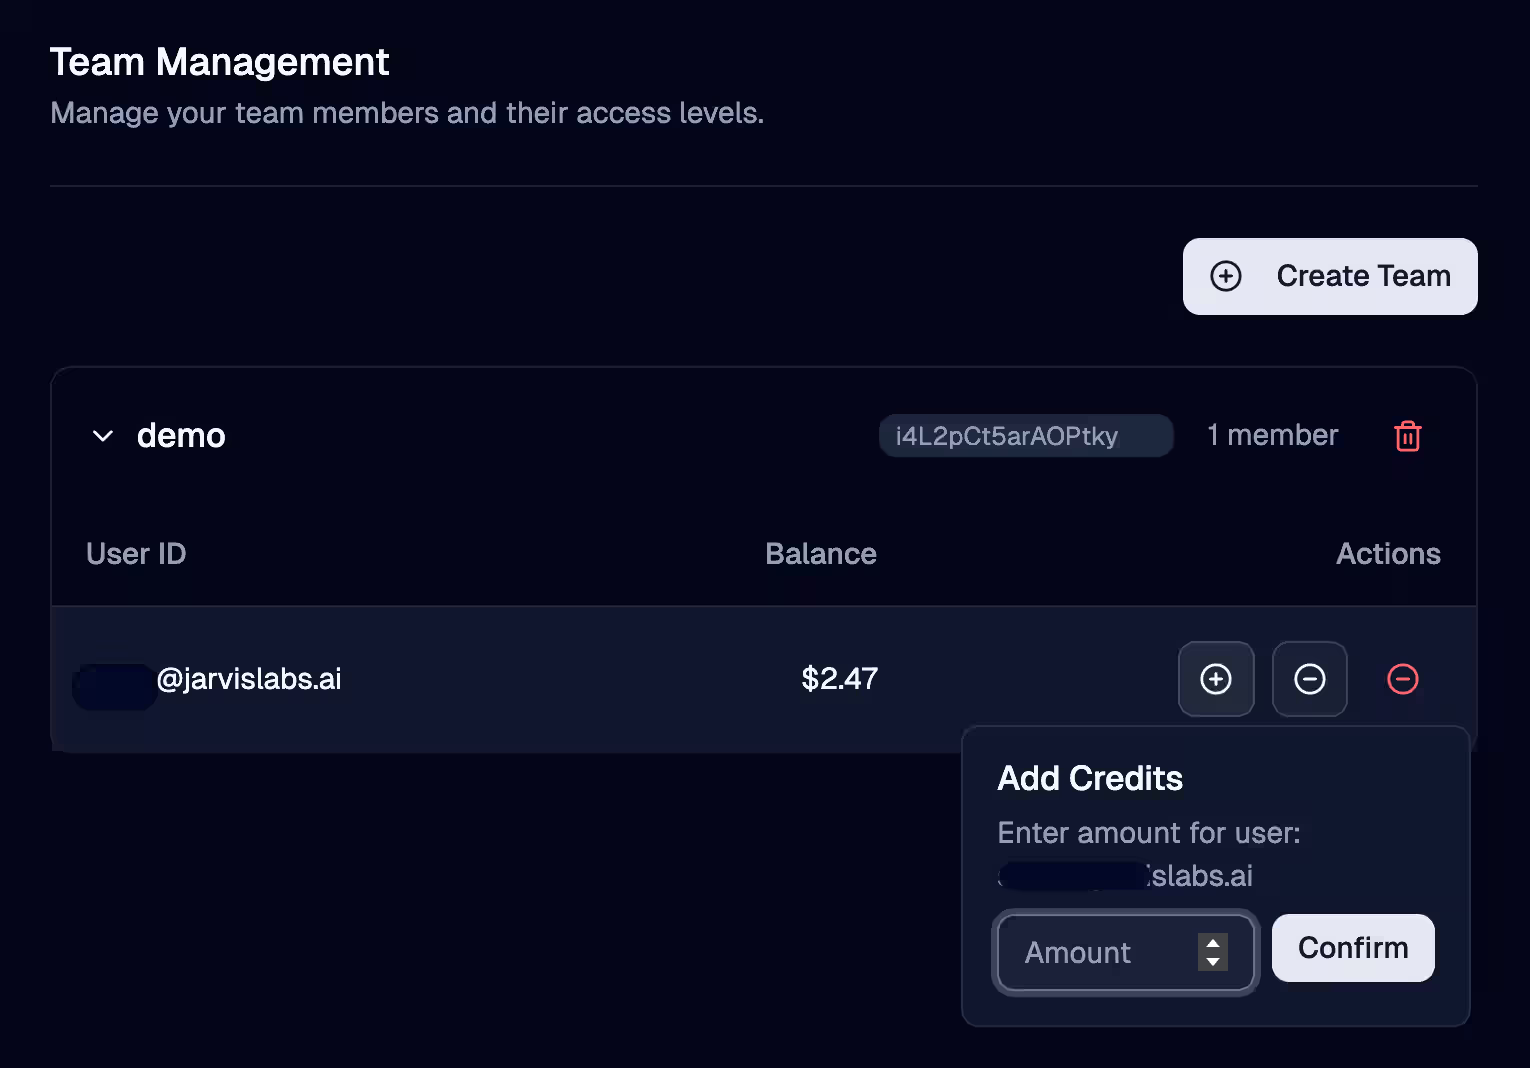This screenshot has height=1068, width=1530.
Task: Click the User ID column header
Action: (x=136, y=554)
